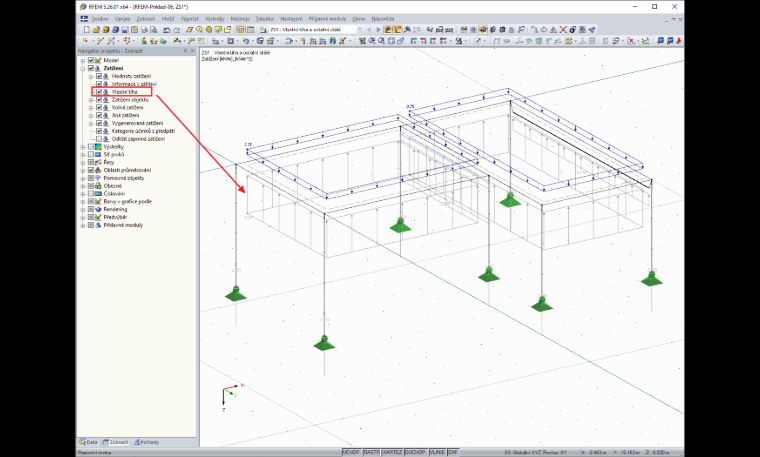Open the Zobrazit menu

[146, 19]
